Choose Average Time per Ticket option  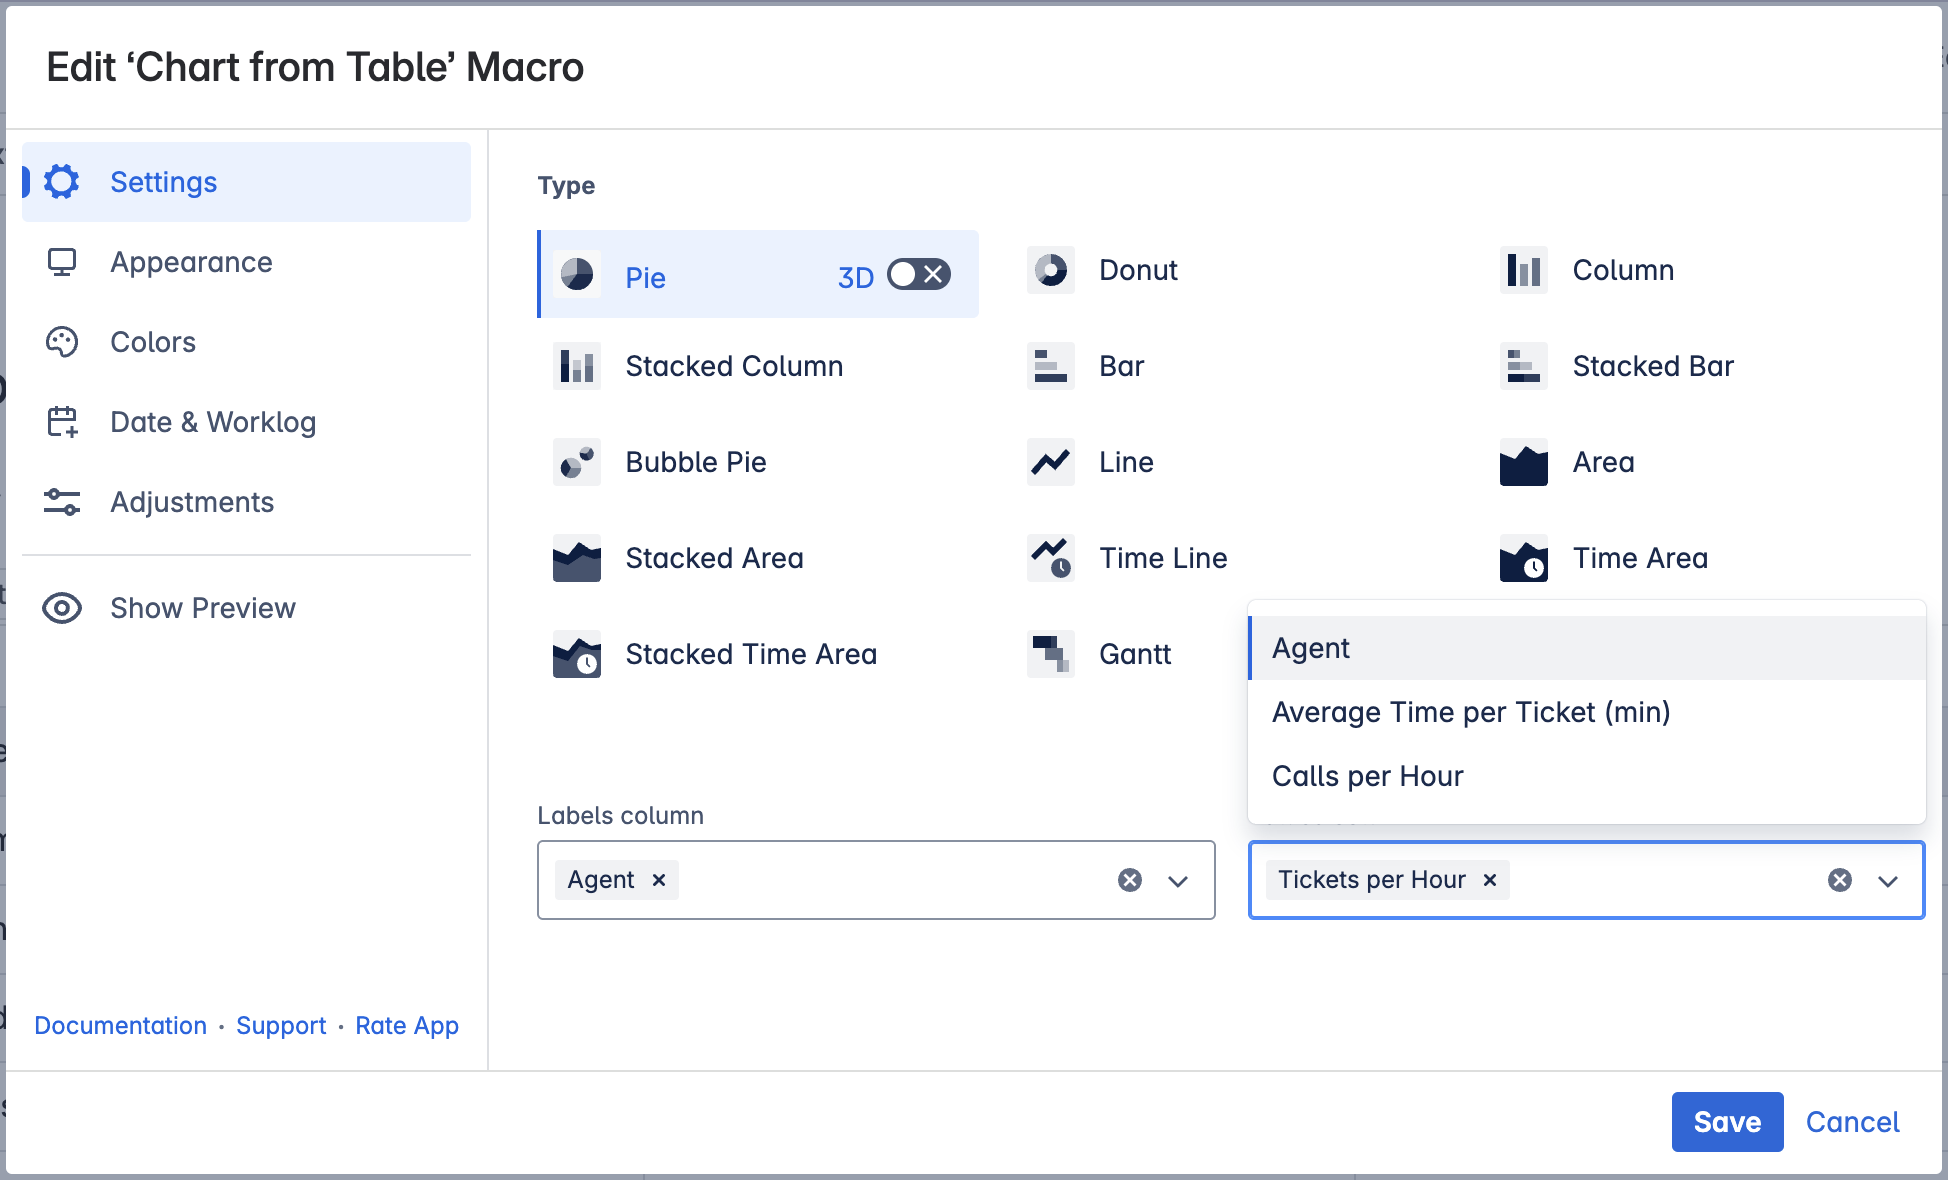coord(1470,712)
